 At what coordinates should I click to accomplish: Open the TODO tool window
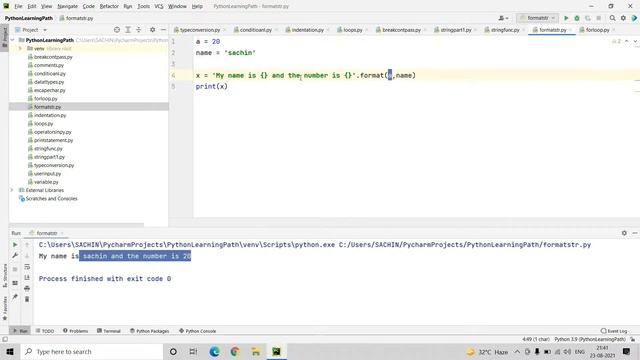coord(45,331)
